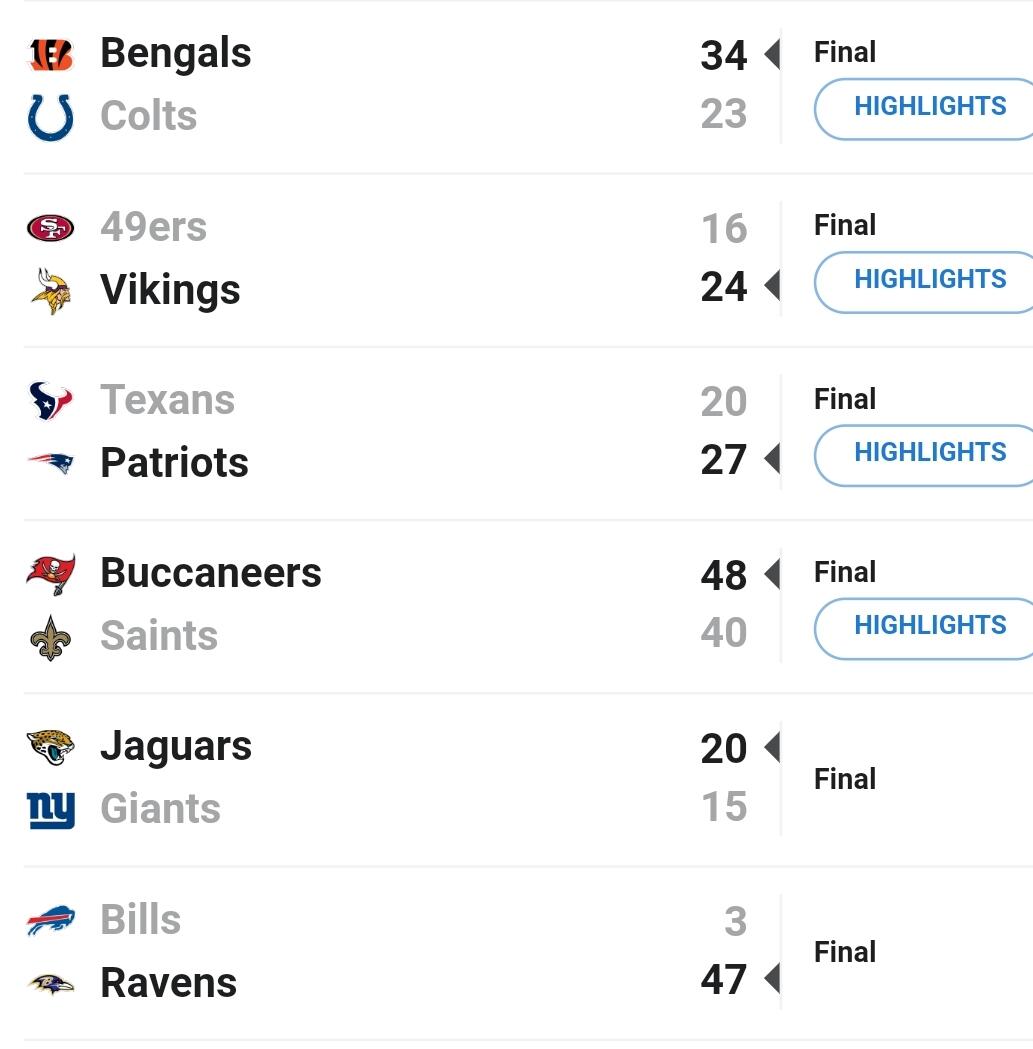1033x1049 pixels.
Task: Select the Ravens team logo
Action: [50, 984]
